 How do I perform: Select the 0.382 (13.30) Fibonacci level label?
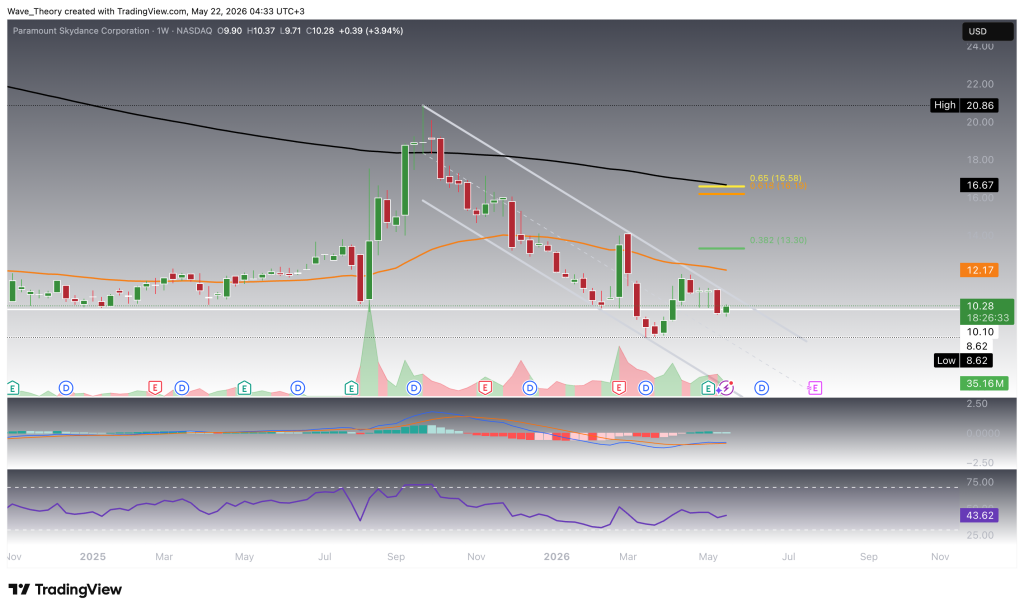778,240
